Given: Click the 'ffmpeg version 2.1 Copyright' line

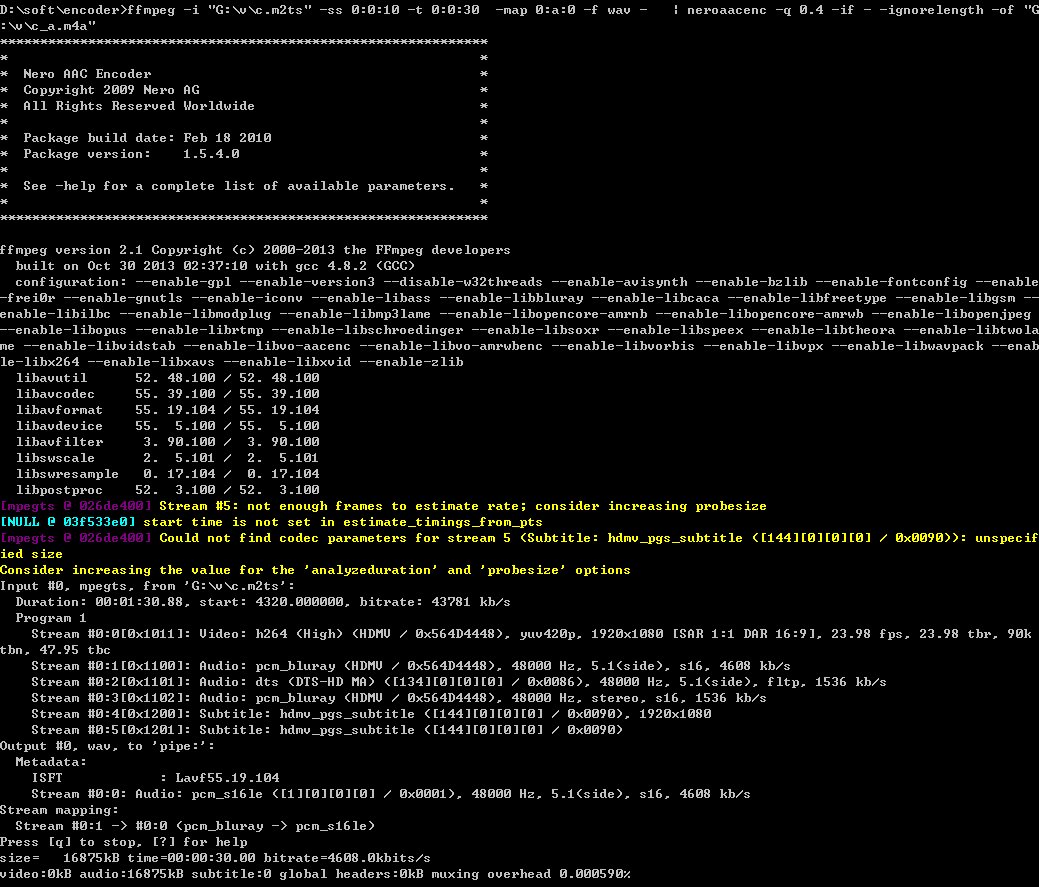Looking at the screenshot, I should click(255, 250).
